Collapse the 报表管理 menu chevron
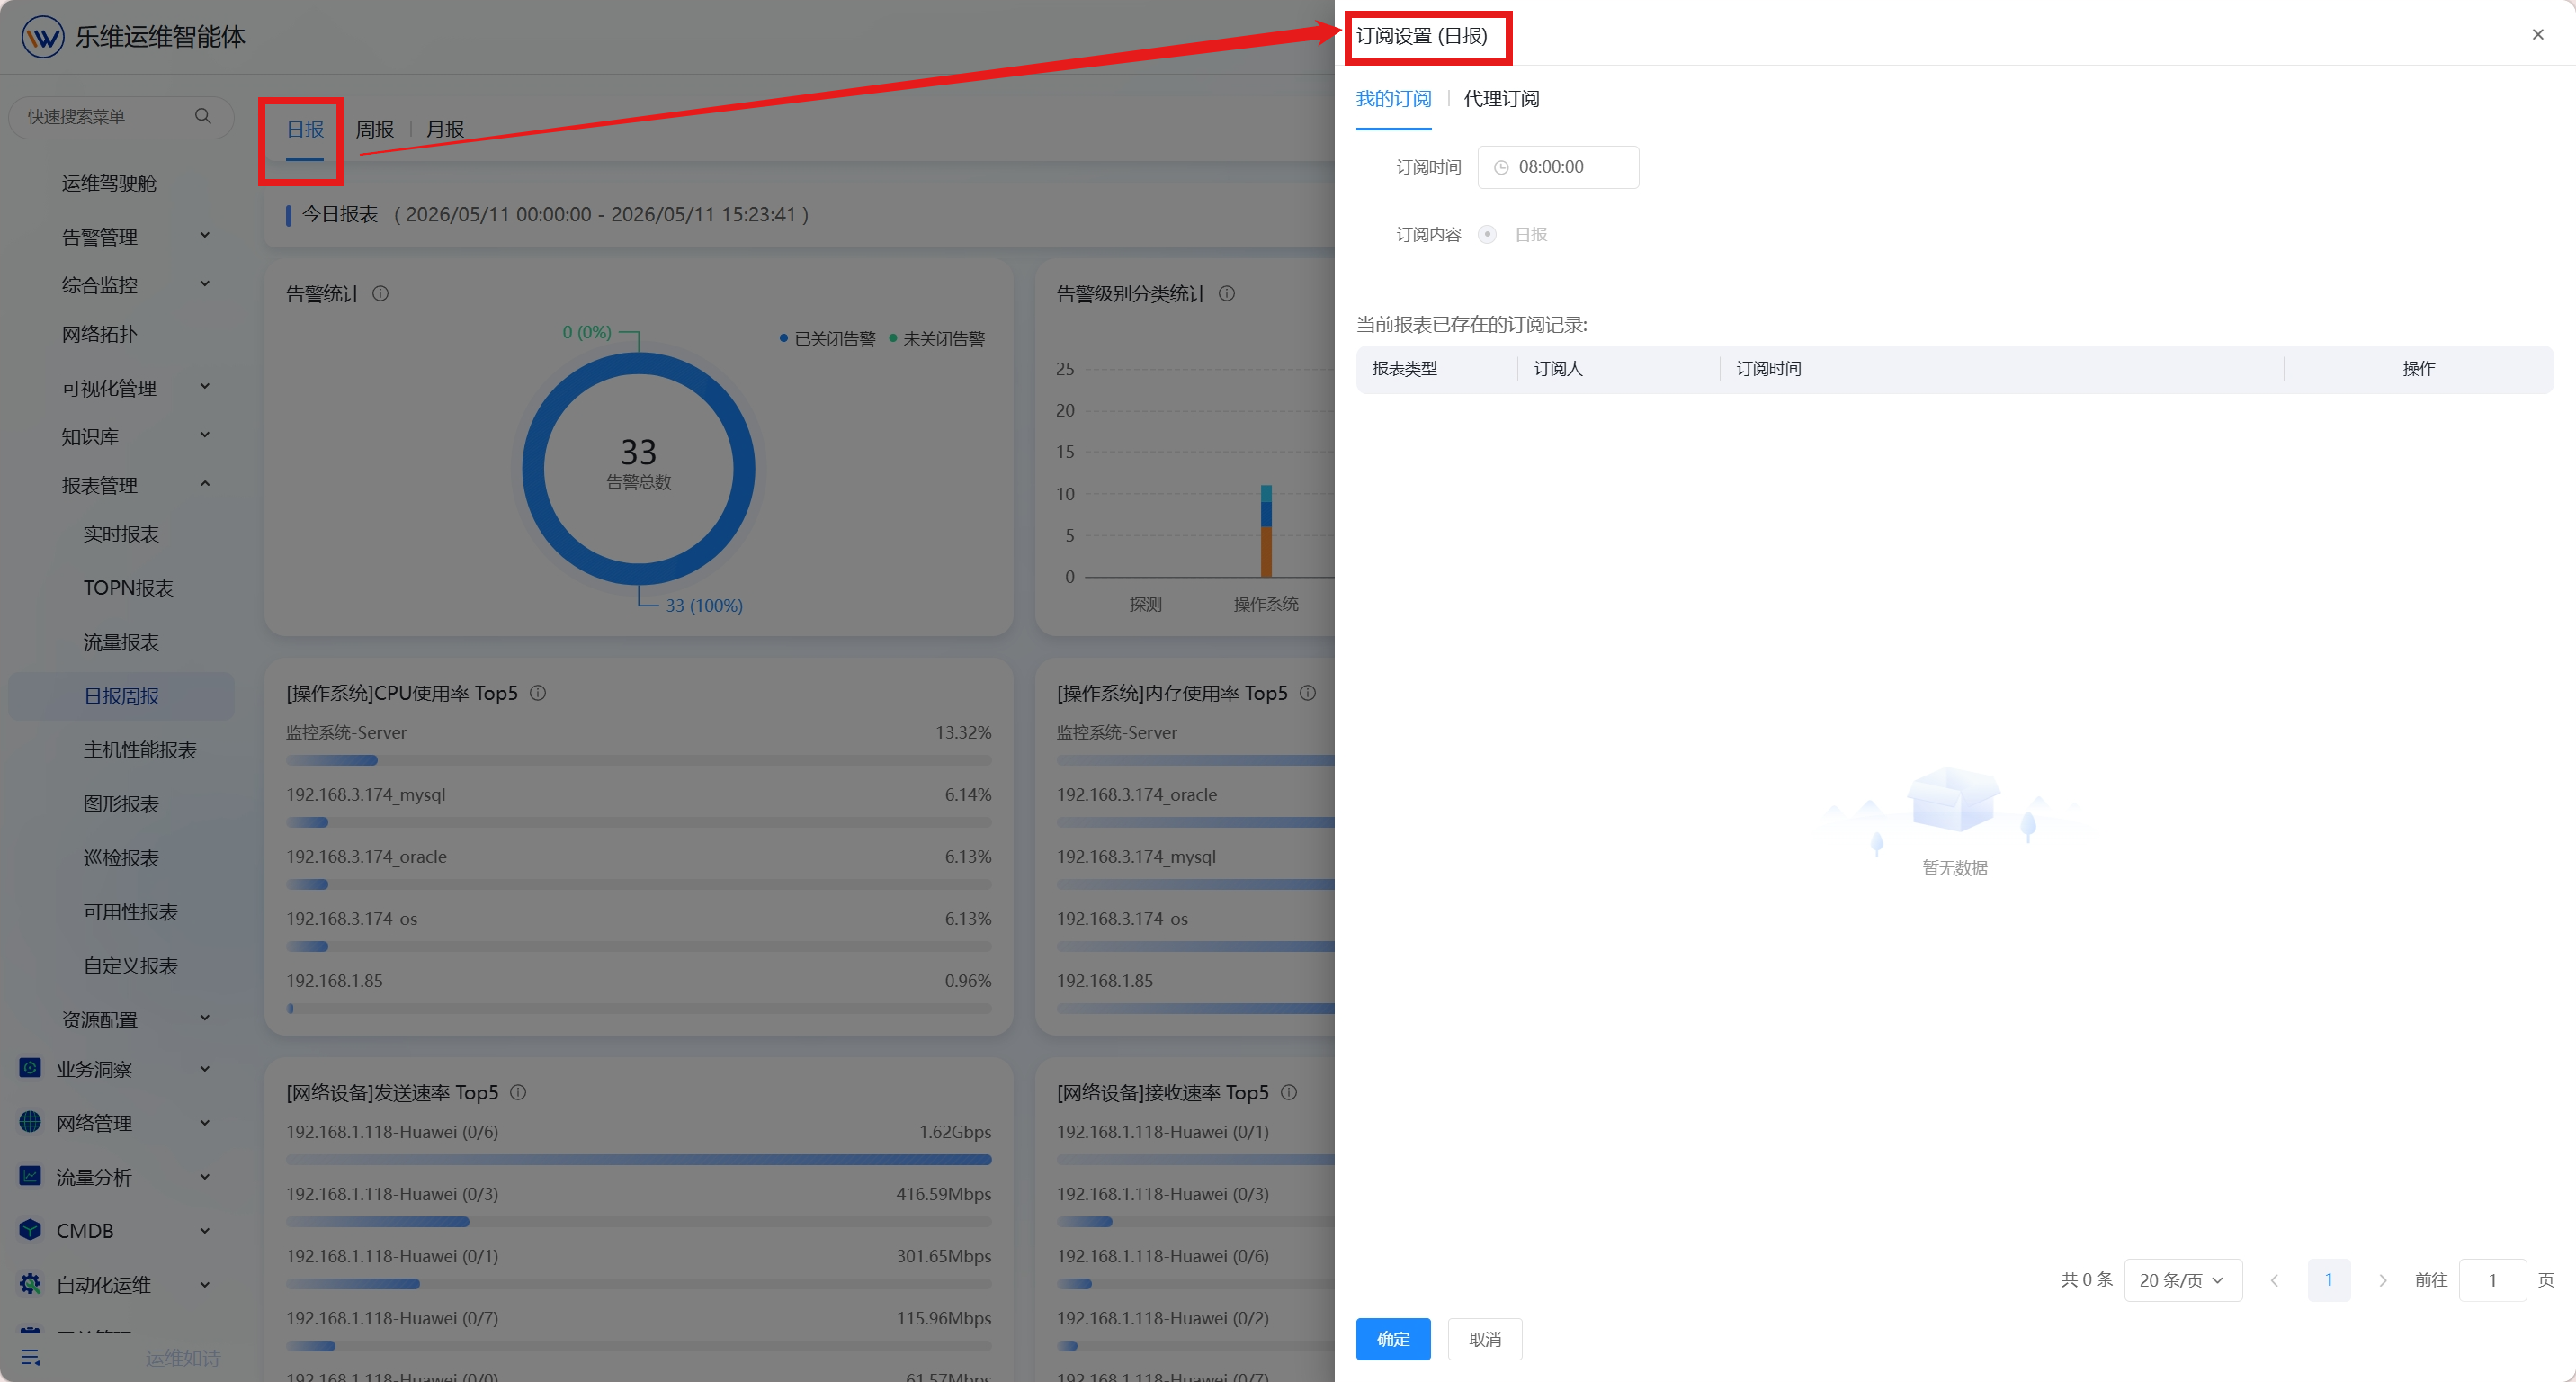This screenshot has width=2576, height=1382. [205, 484]
